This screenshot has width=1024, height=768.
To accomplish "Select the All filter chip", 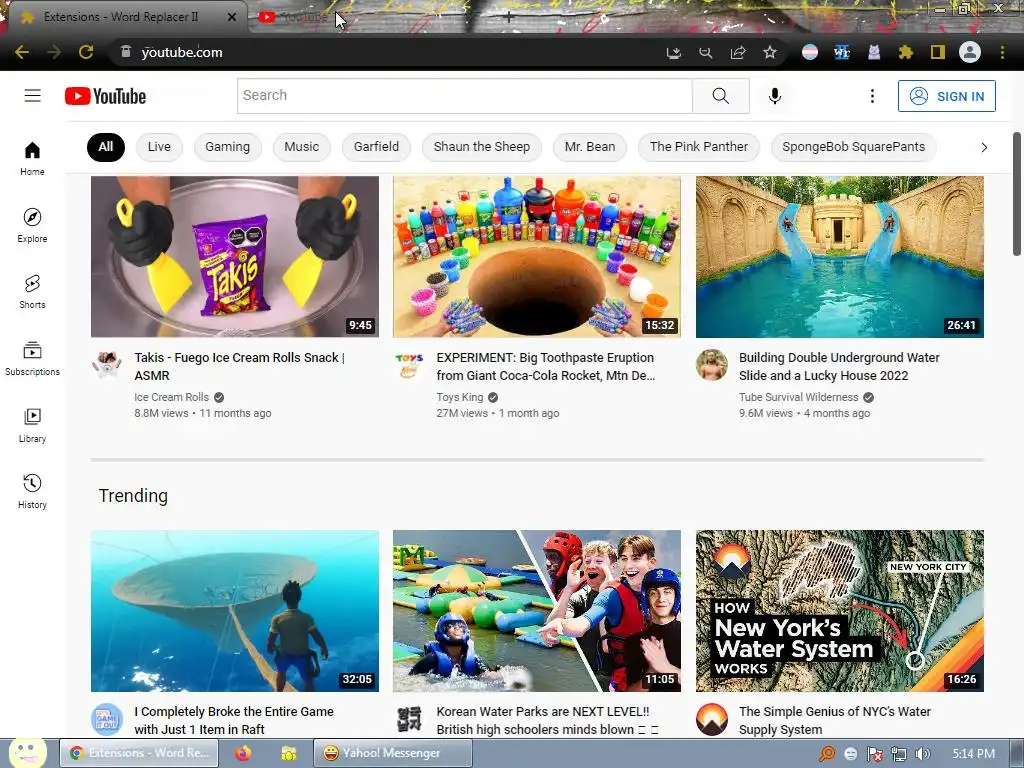I will 106,147.
